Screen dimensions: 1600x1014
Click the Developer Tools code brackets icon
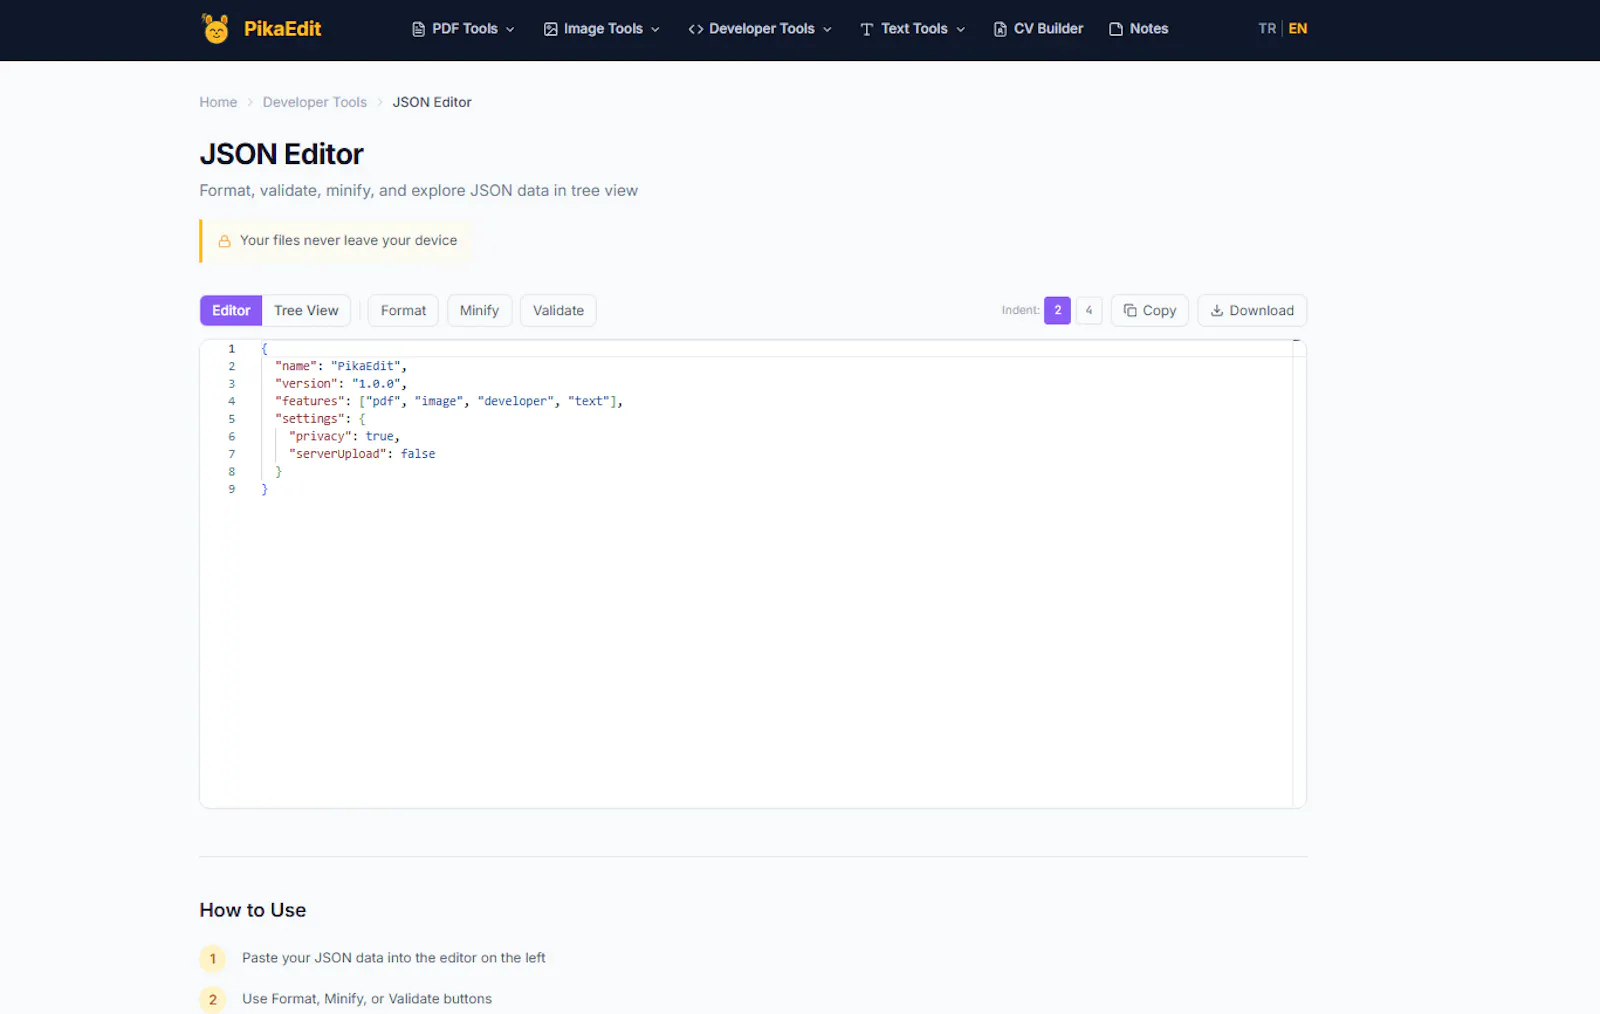tap(696, 29)
